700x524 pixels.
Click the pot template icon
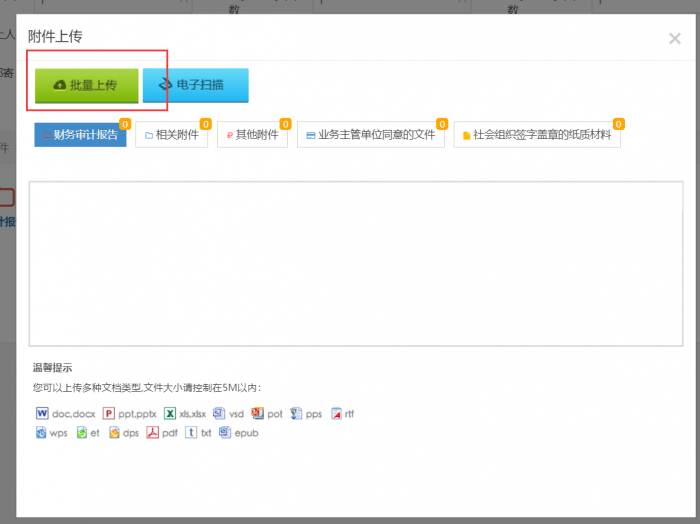(x=257, y=413)
